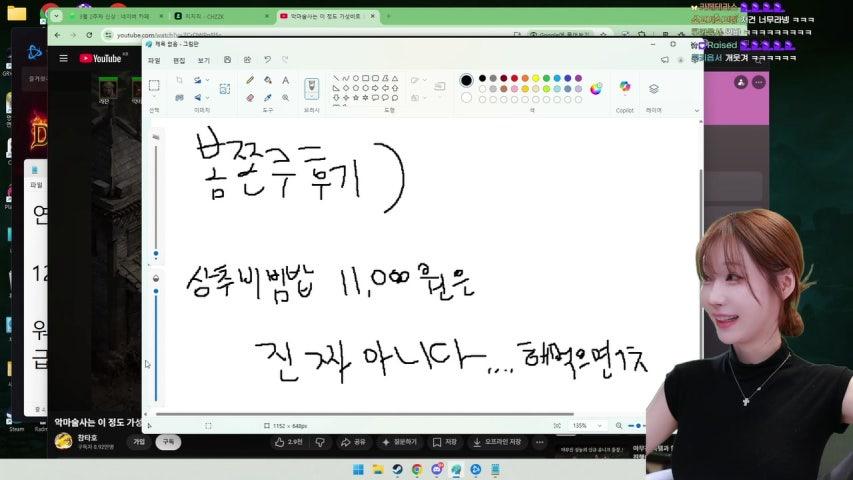Click the Crop image icon

pos(179,80)
